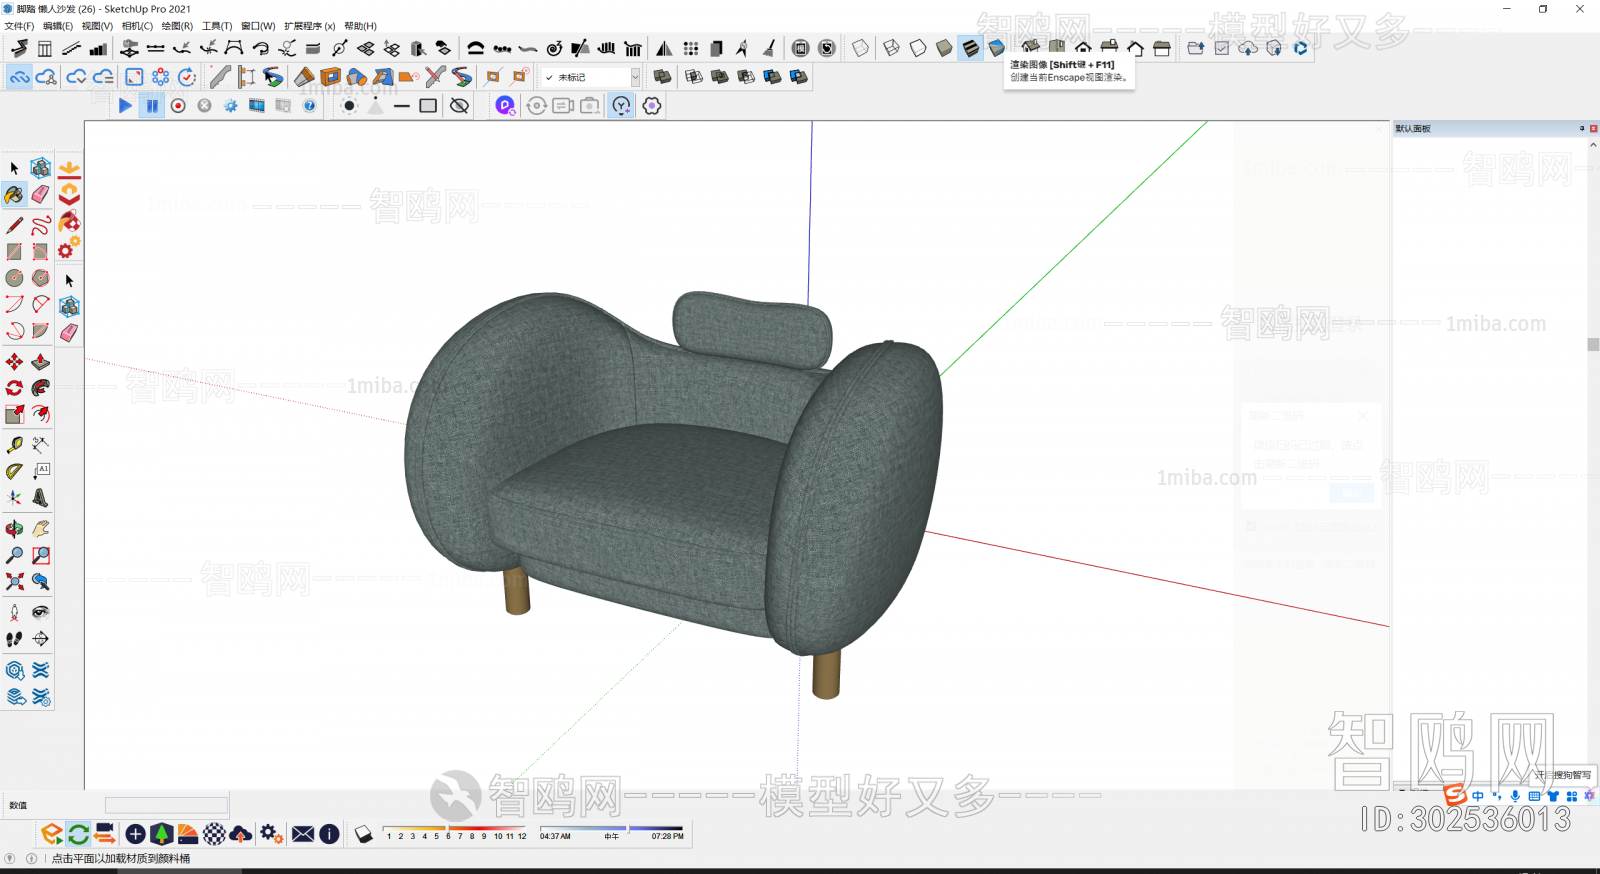Select the Eraser tool in left toolbar
This screenshot has width=1600, height=874.
pyautogui.click(x=40, y=194)
